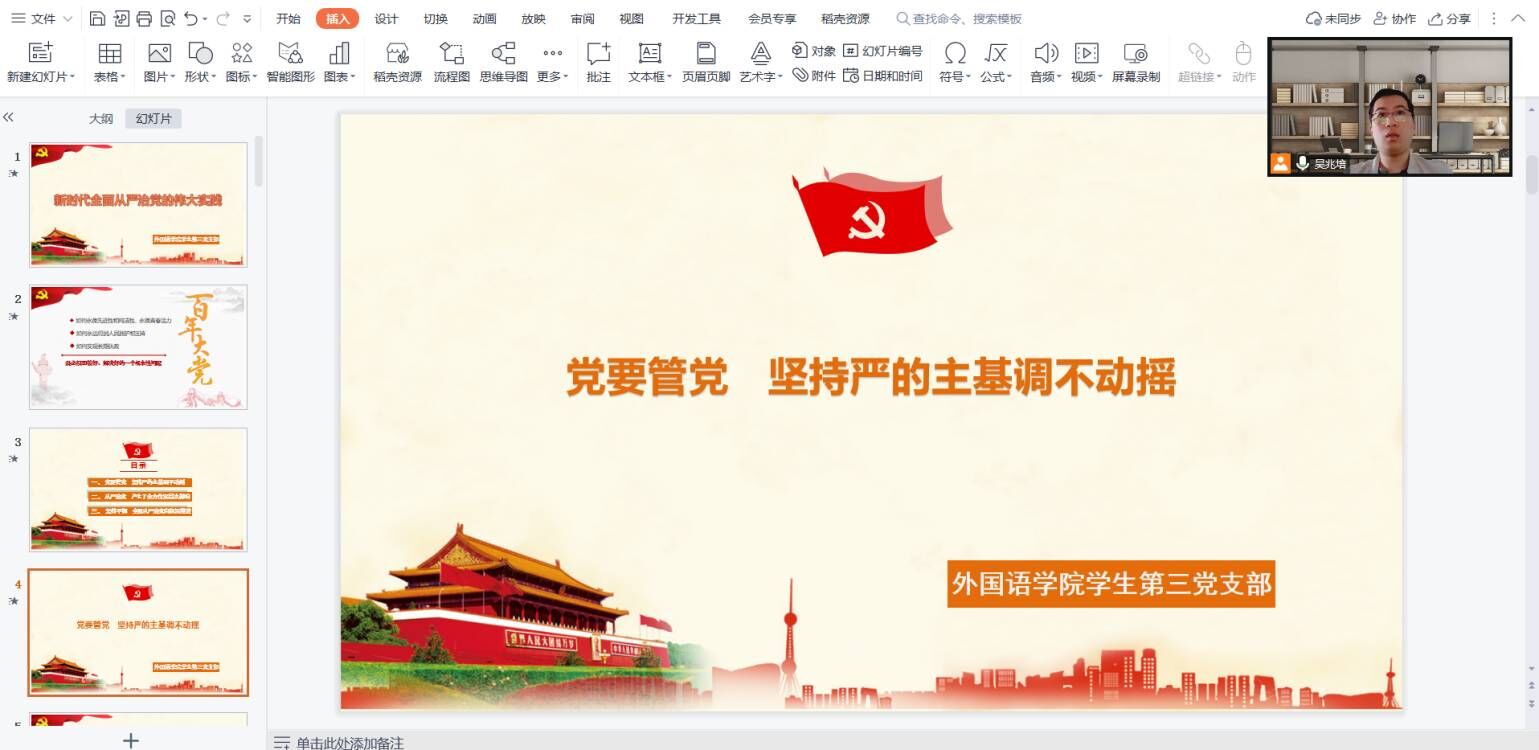
Task: Switch to the outline (大纲) view
Action: coord(101,119)
